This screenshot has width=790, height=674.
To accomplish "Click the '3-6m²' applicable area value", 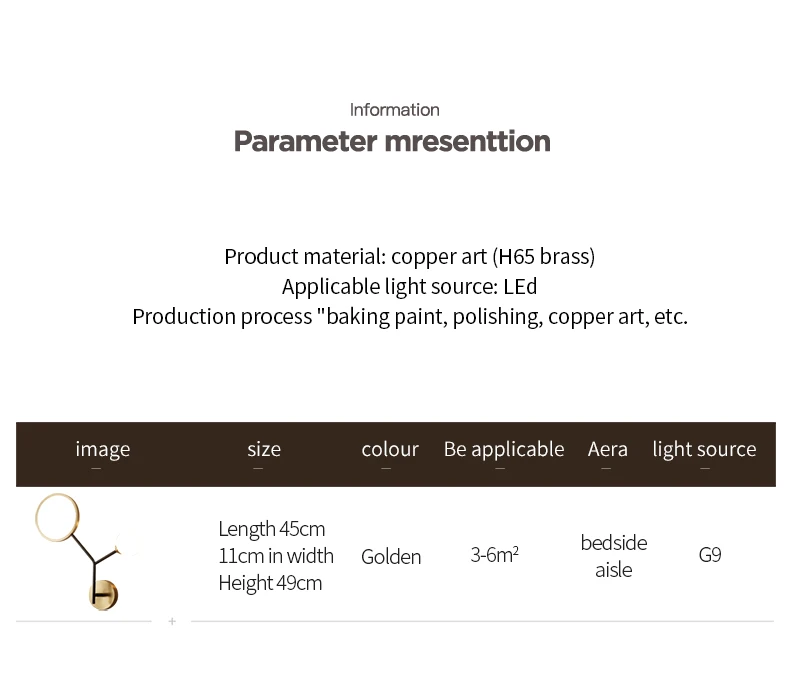I will coord(494,555).
